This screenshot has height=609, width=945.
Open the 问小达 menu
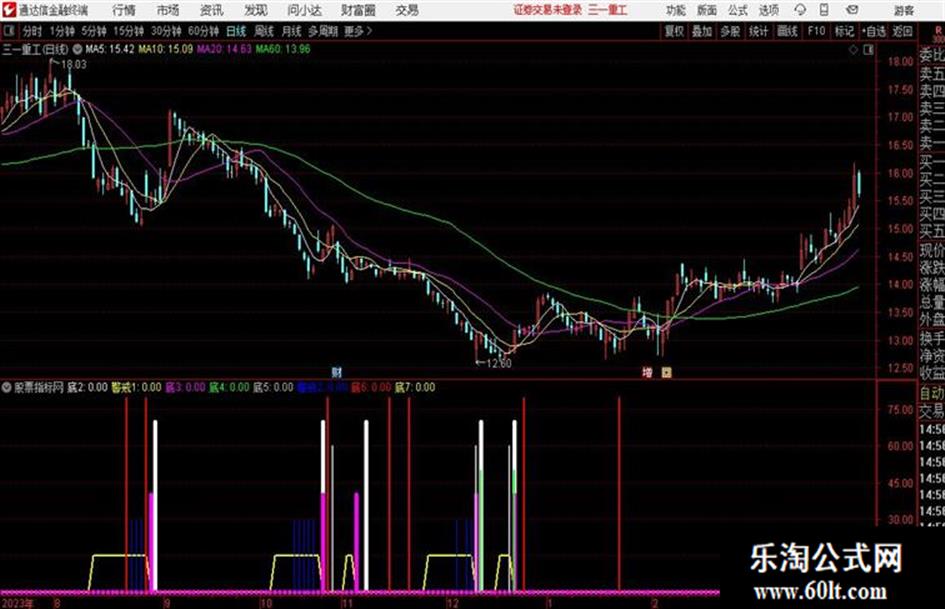[304, 10]
